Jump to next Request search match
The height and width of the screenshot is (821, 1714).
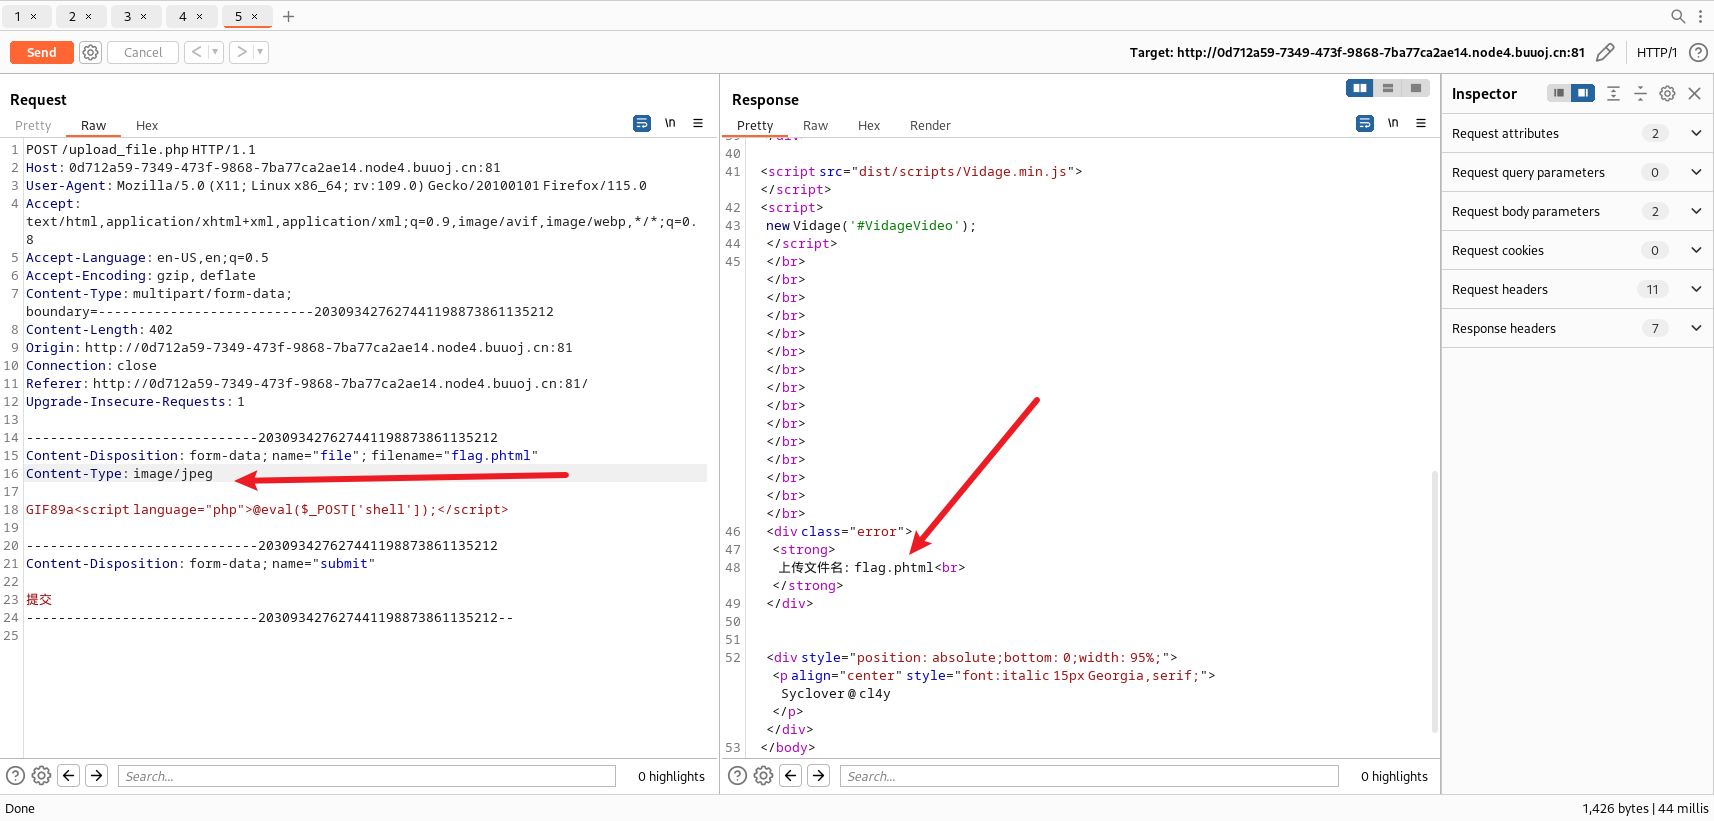[96, 775]
